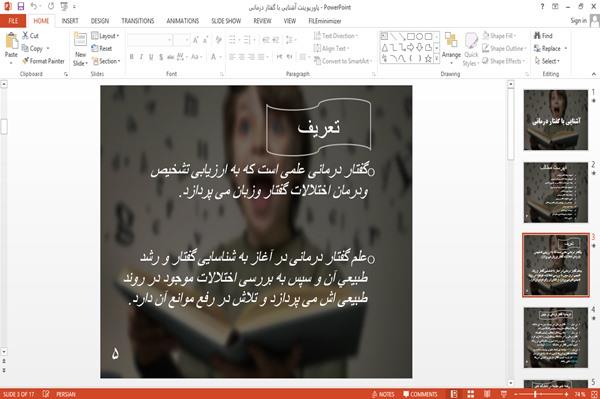Open the Align Text dropdown
The height and width of the screenshot is (399, 600).
(331, 49)
